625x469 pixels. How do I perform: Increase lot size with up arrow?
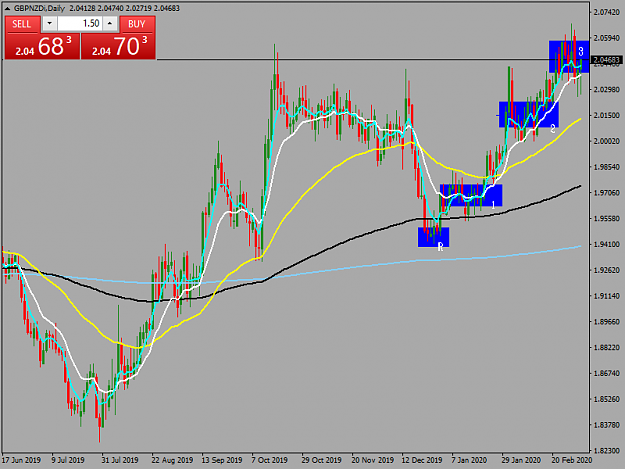[x=110, y=24]
